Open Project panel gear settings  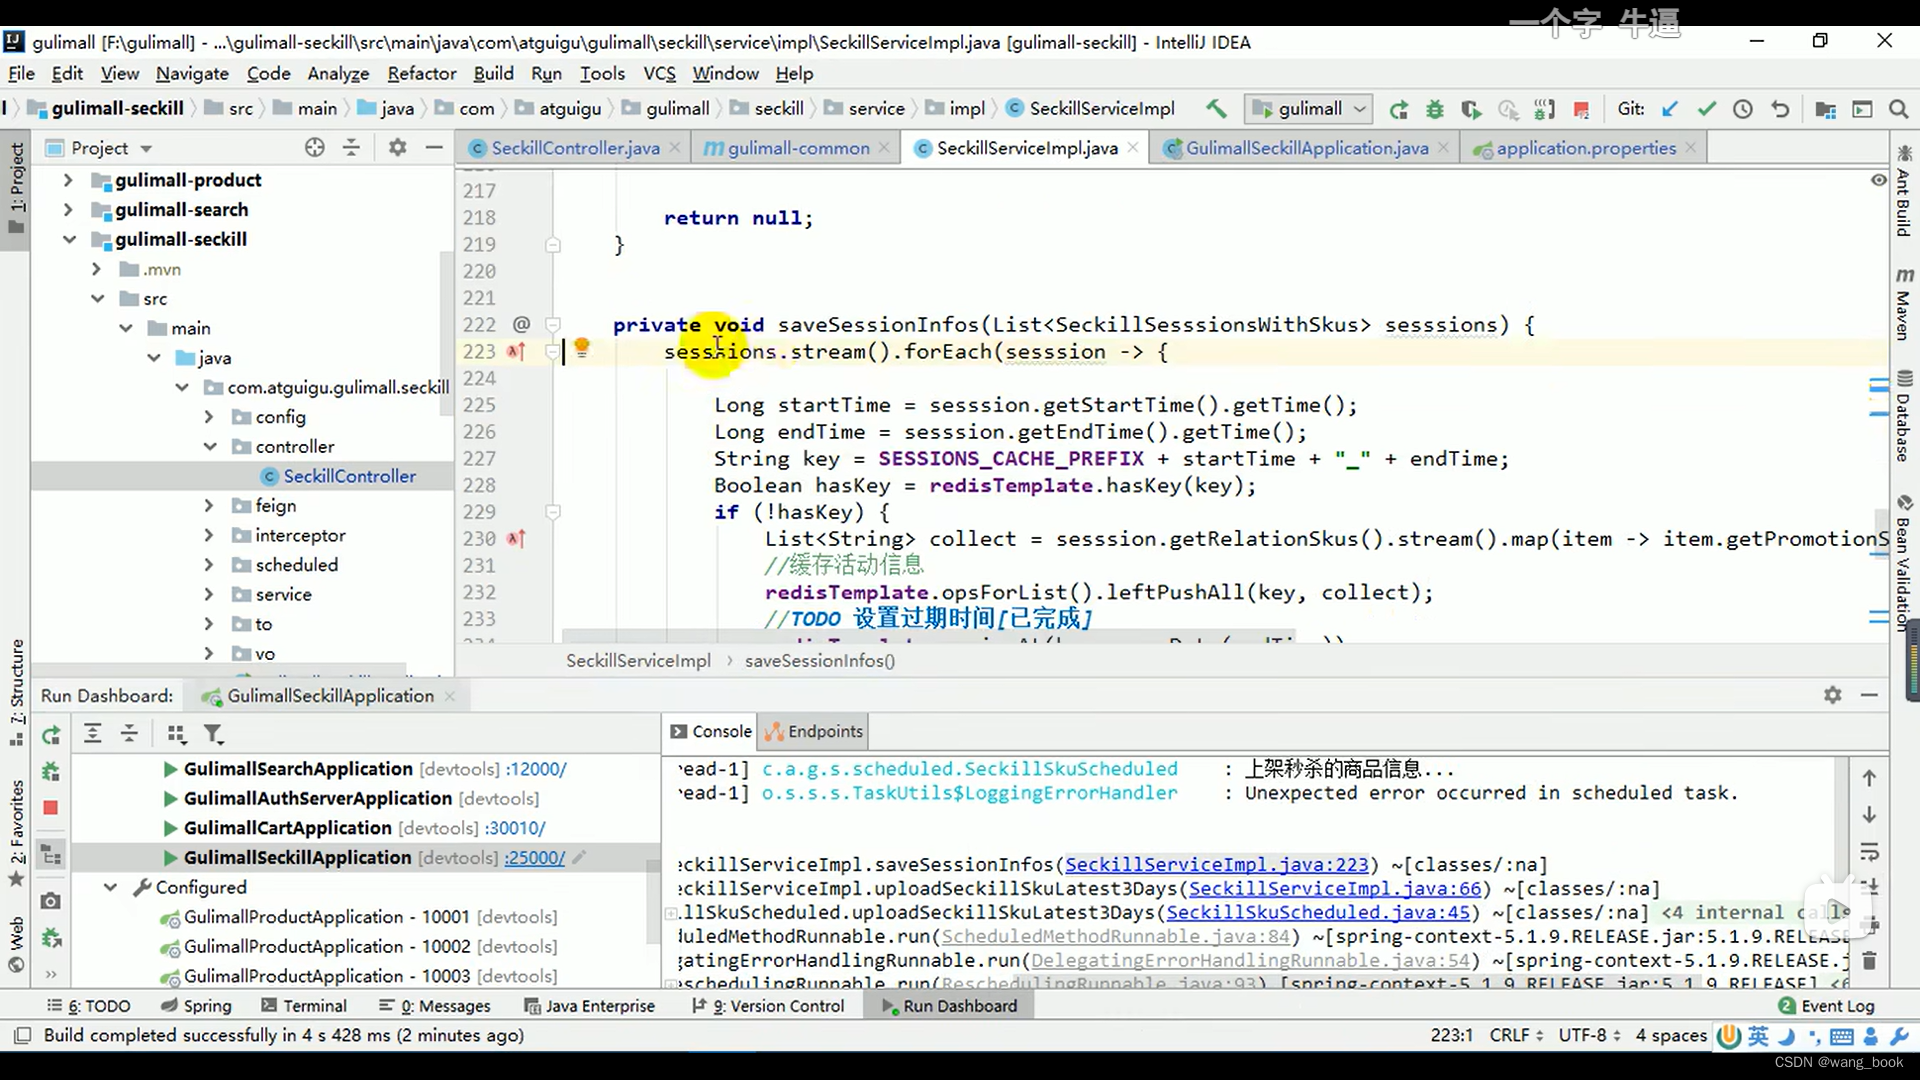[397, 148]
